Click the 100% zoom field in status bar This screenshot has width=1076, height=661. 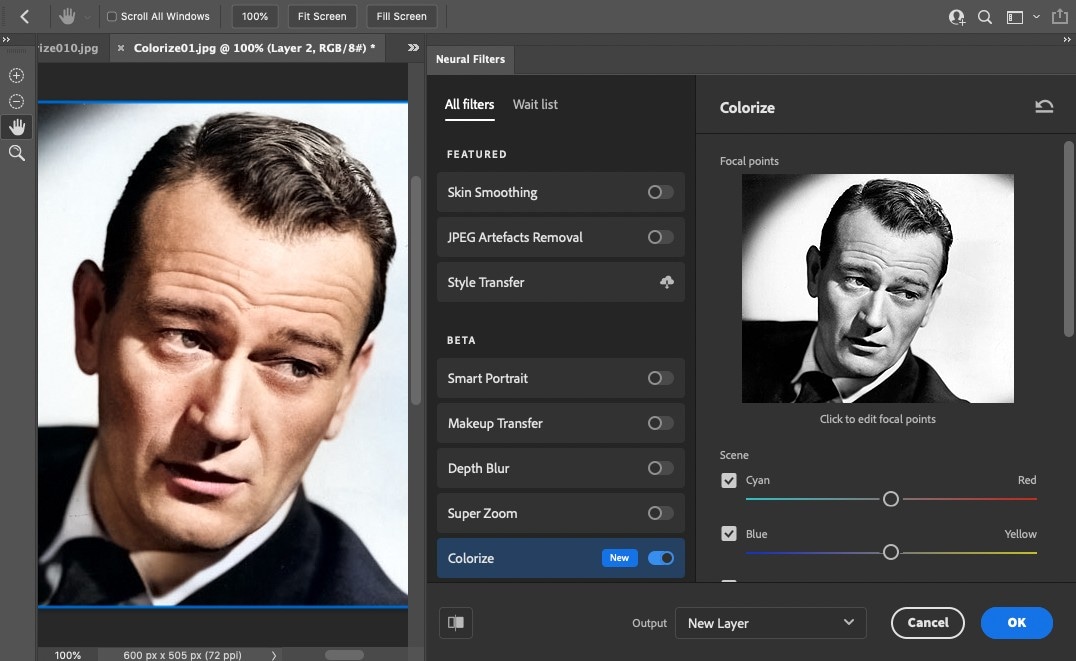[67, 655]
